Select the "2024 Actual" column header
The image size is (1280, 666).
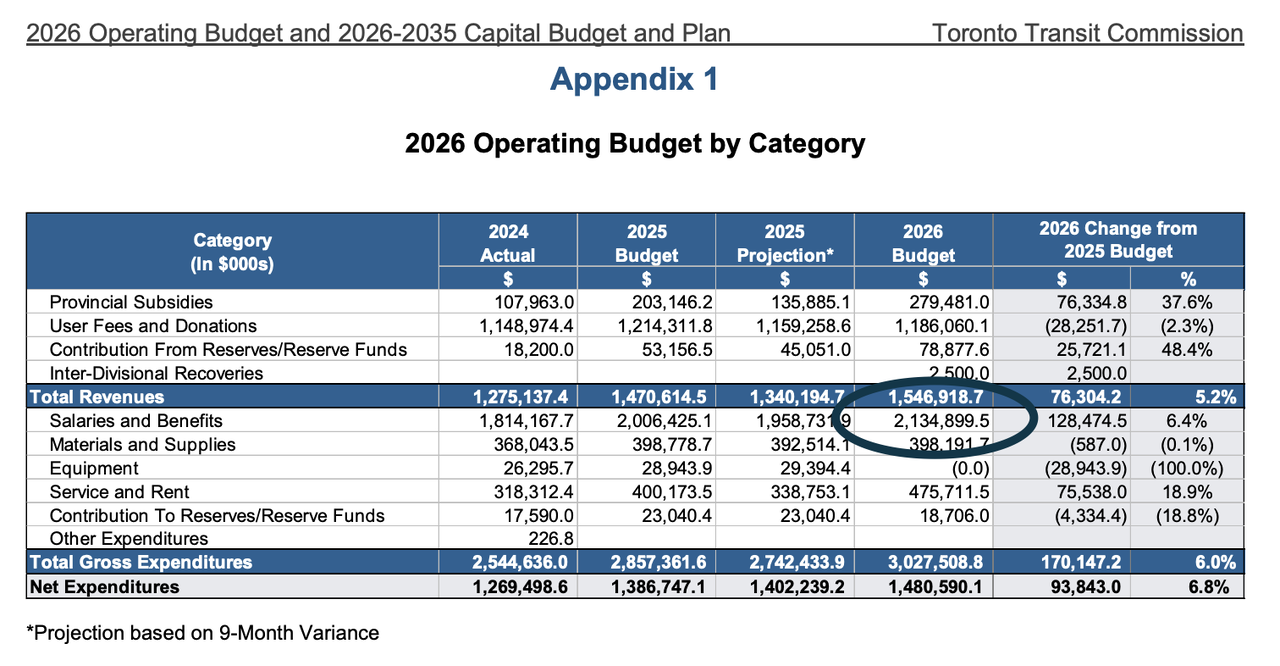point(507,243)
